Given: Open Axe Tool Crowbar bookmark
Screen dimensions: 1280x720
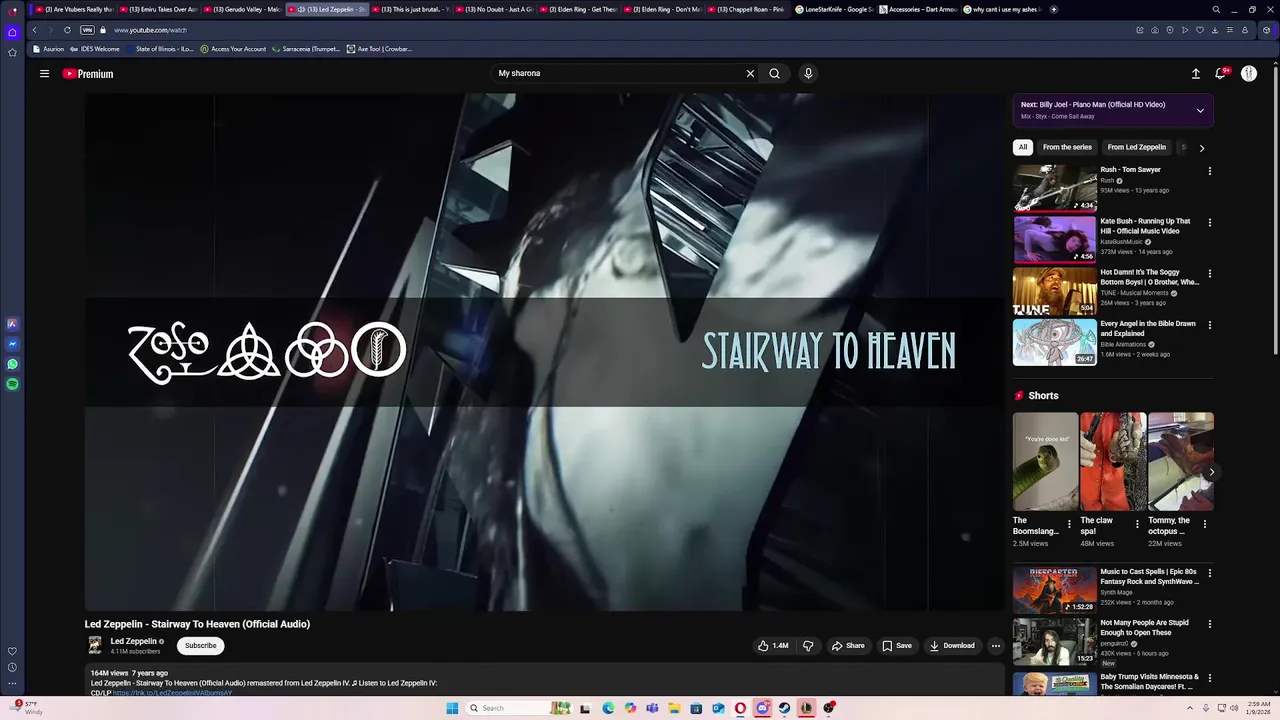Looking at the screenshot, I should [x=379, y=49].
